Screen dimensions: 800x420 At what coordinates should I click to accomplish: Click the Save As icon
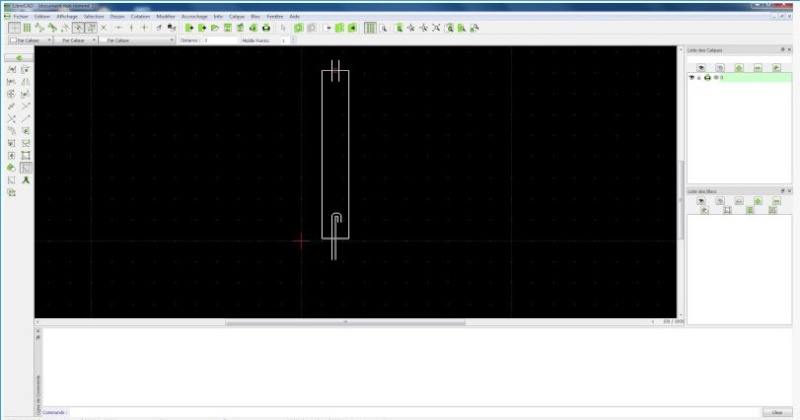240,28
